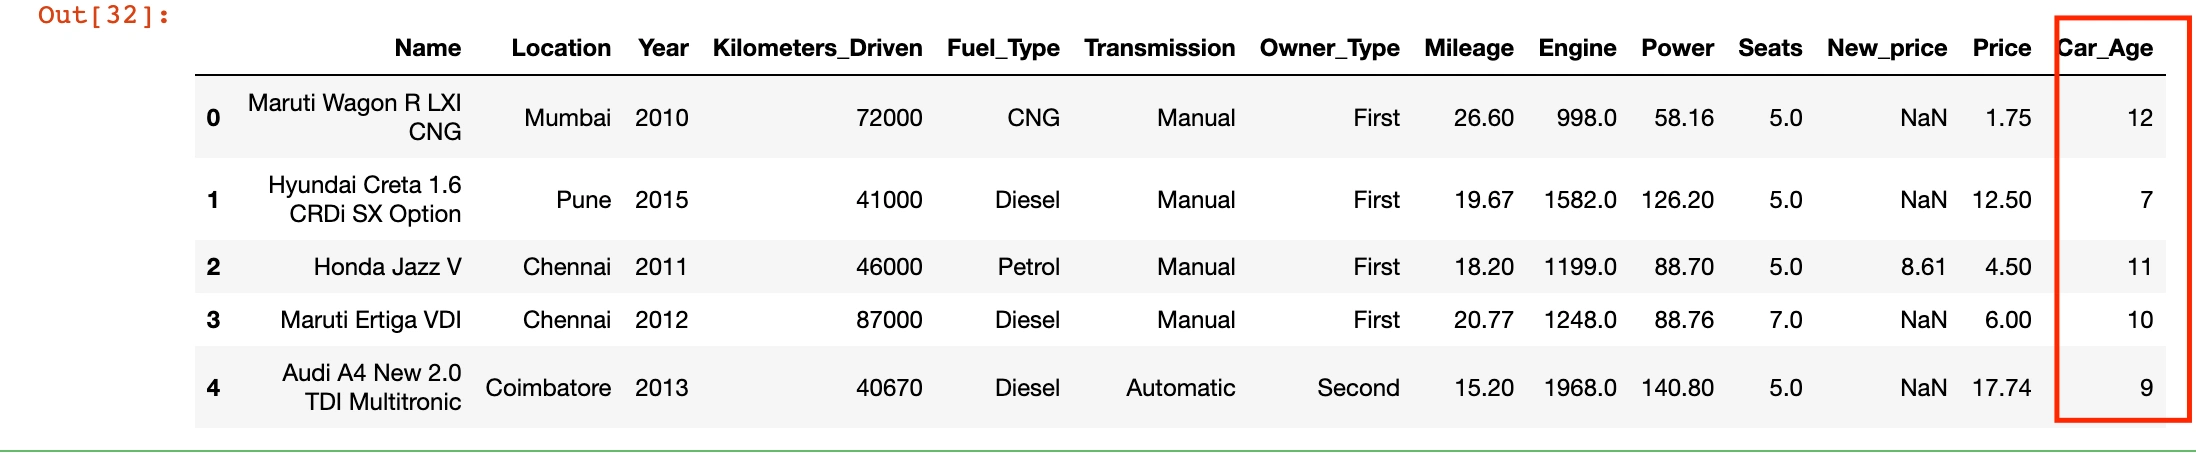Viewport: 2196px width, 454px height.
Task: Click the Kilometers_Driven column header
Action: tap(817, 48)
